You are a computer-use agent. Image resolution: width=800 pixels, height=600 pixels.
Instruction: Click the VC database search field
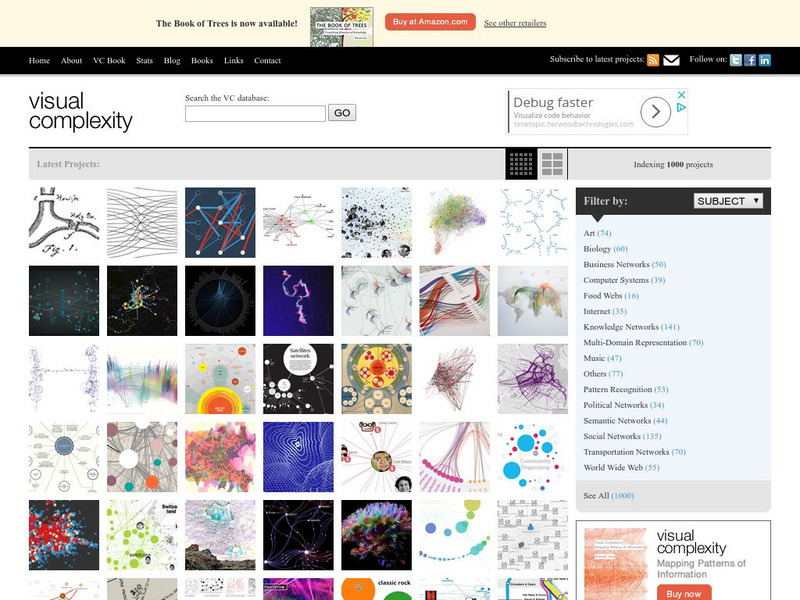tap(255, 113)
